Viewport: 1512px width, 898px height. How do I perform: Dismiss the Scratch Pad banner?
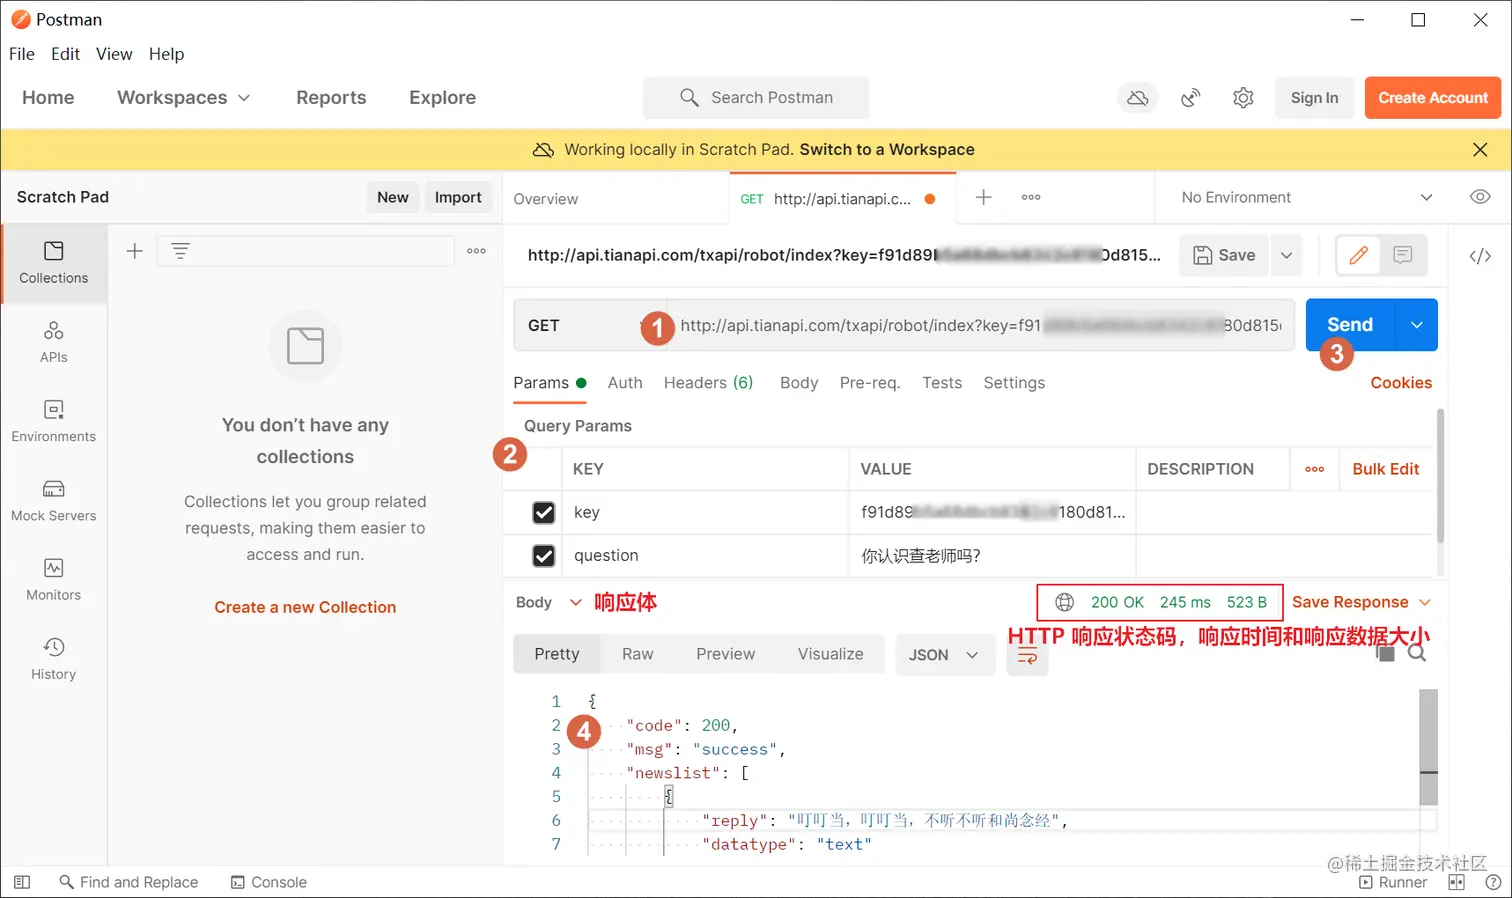click(x=1480, y=149)
